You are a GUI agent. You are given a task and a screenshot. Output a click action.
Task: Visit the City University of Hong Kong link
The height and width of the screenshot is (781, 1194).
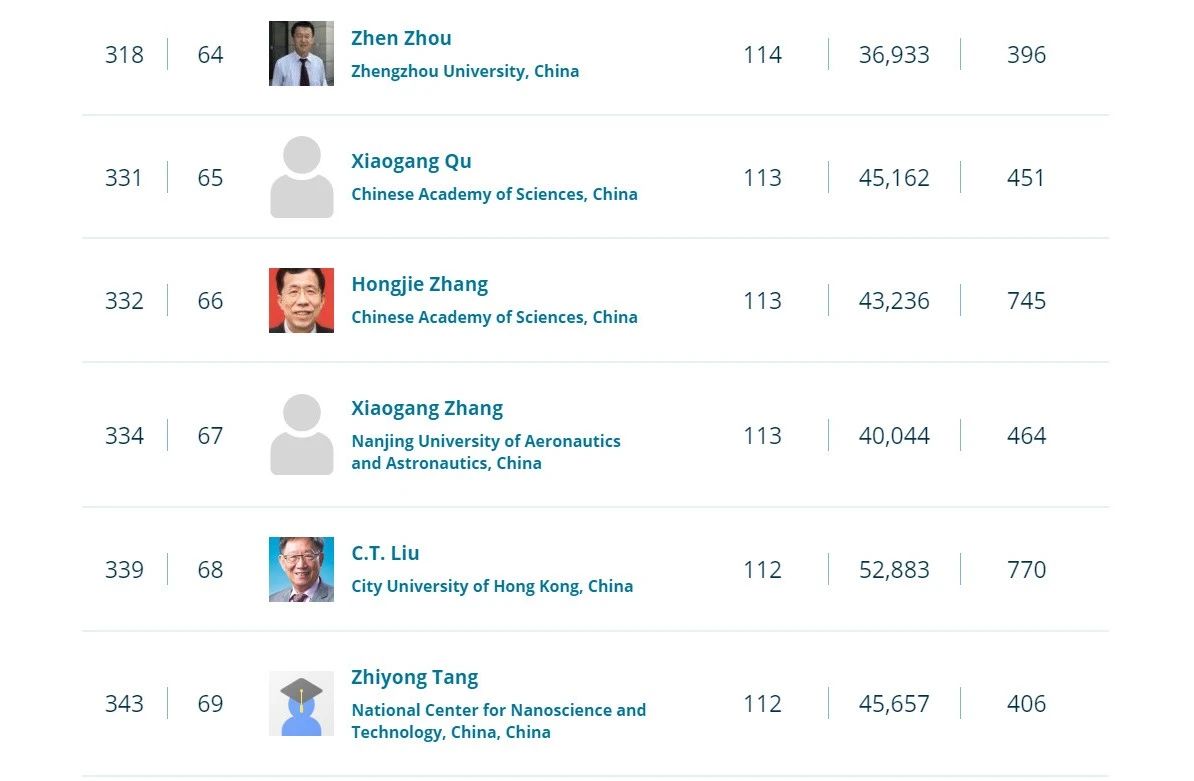click(x=492, y=586)
